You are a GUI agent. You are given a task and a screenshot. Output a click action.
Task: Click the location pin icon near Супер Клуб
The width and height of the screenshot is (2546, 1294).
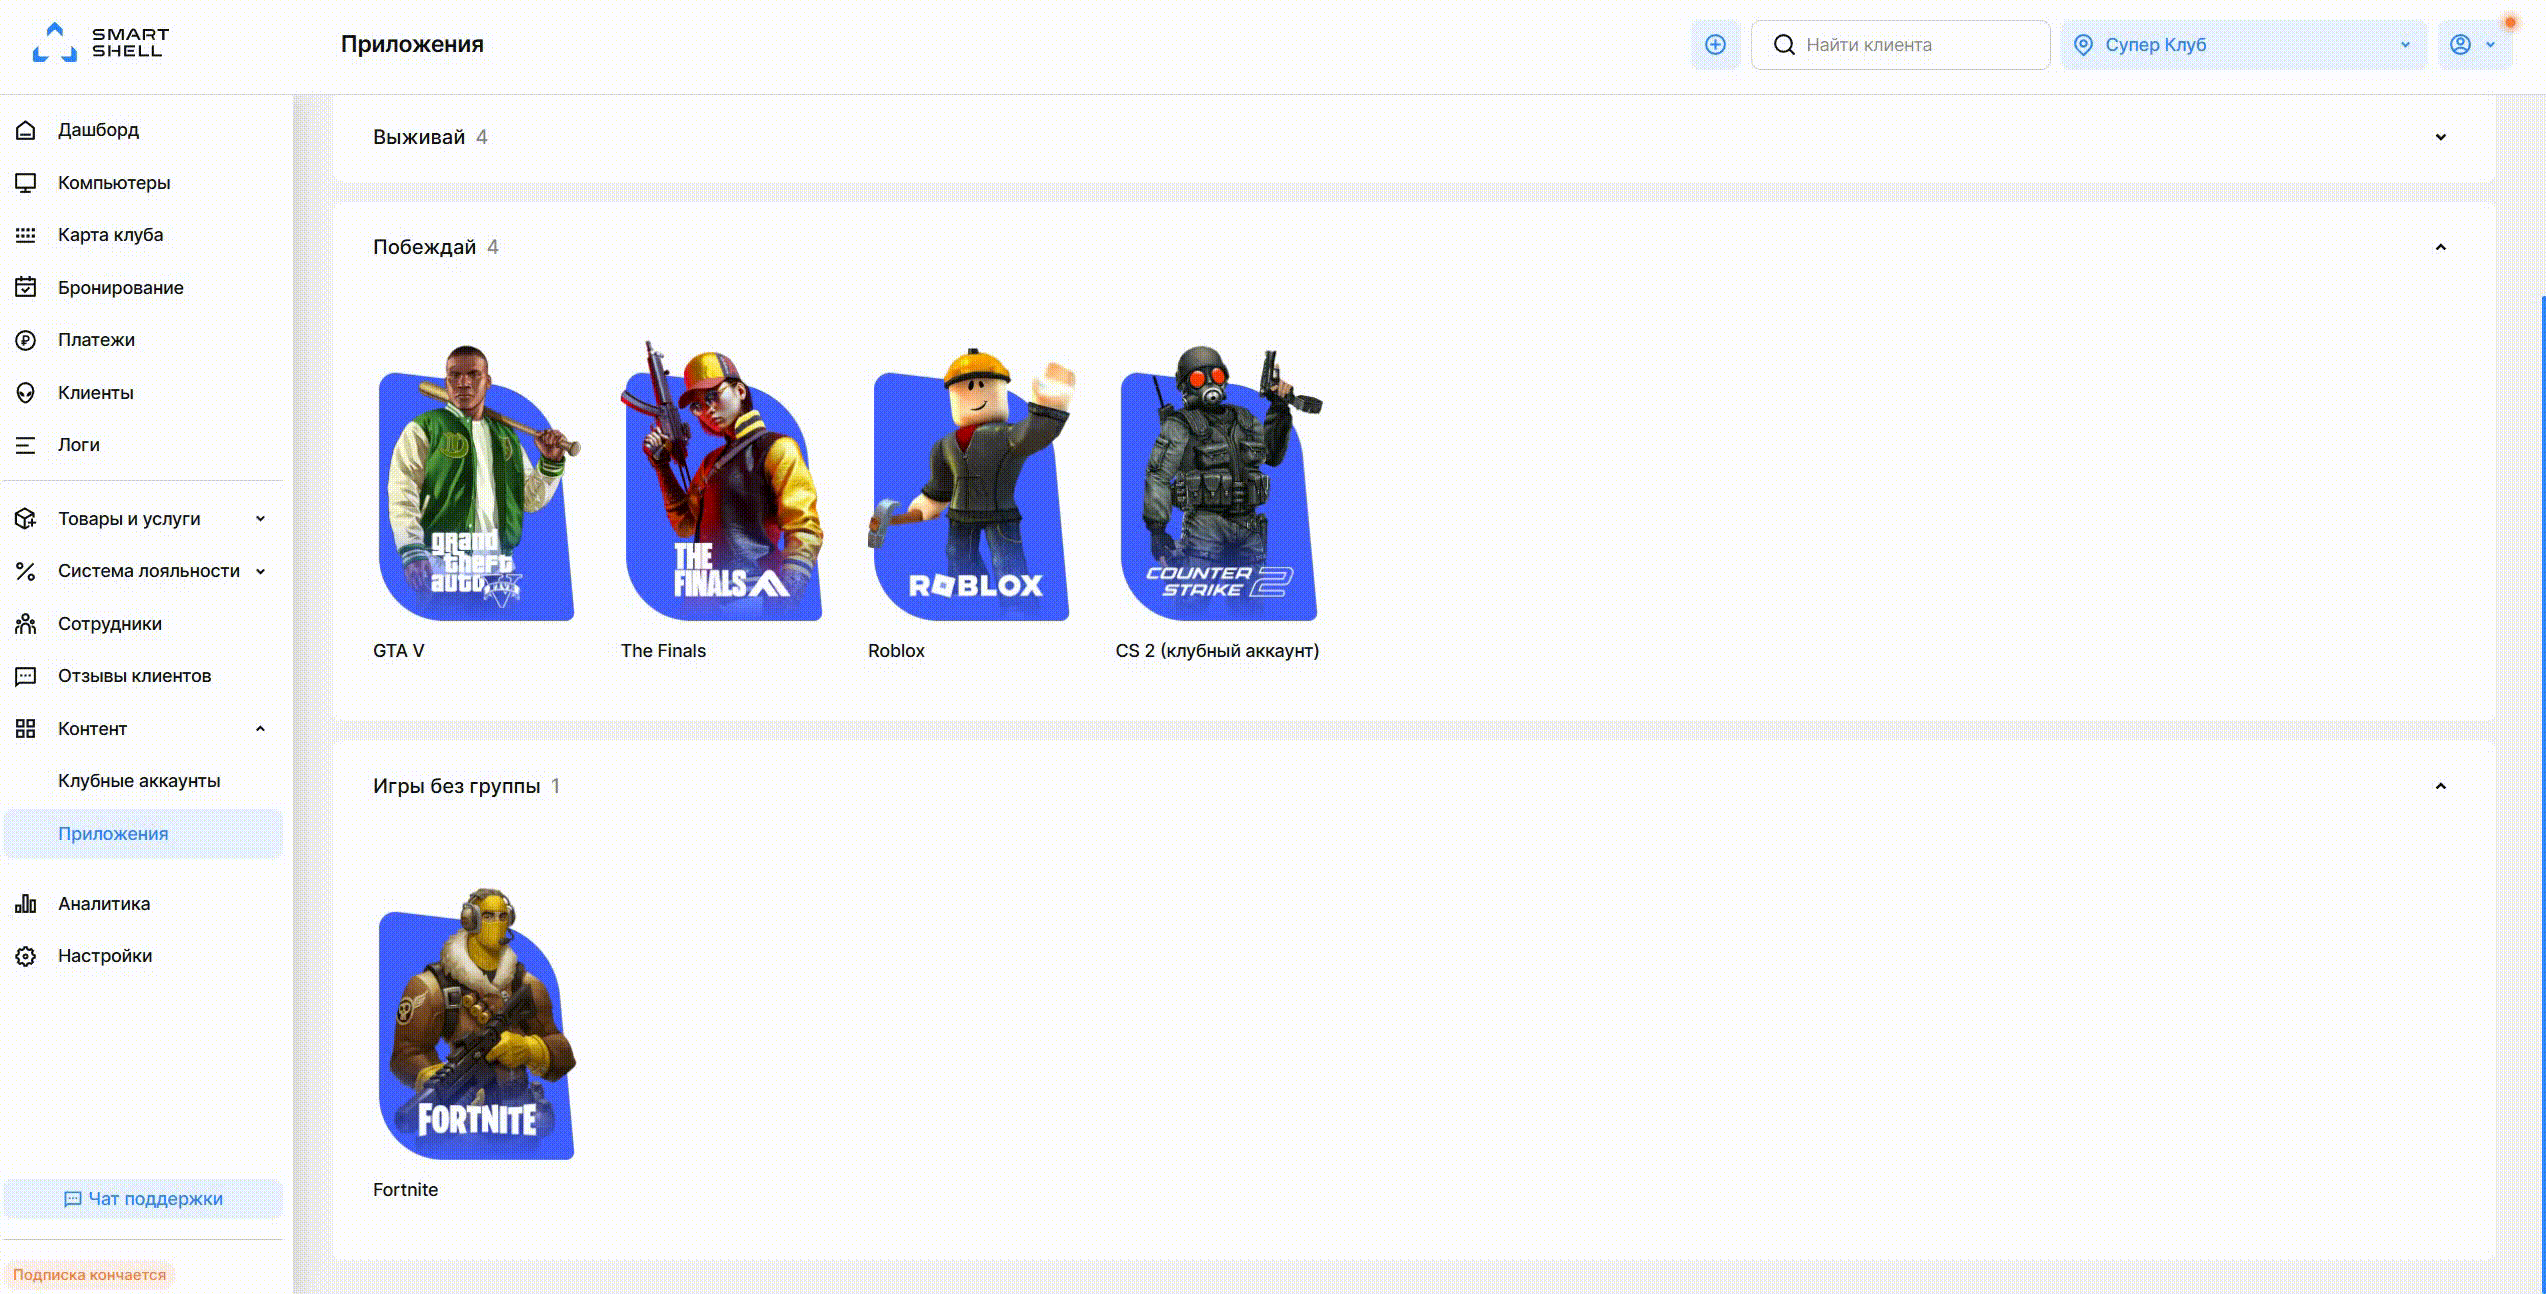point(2083,45)
